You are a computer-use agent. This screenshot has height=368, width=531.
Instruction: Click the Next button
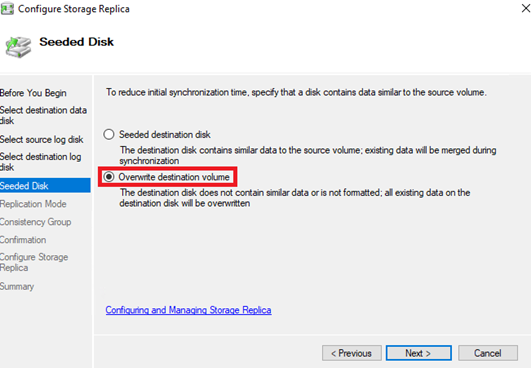pyautogui.click(x=419, y=353)
